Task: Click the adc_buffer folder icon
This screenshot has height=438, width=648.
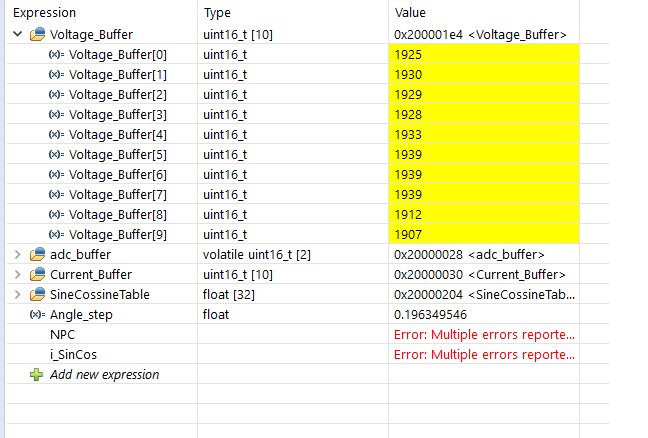Action: point(38,255)
